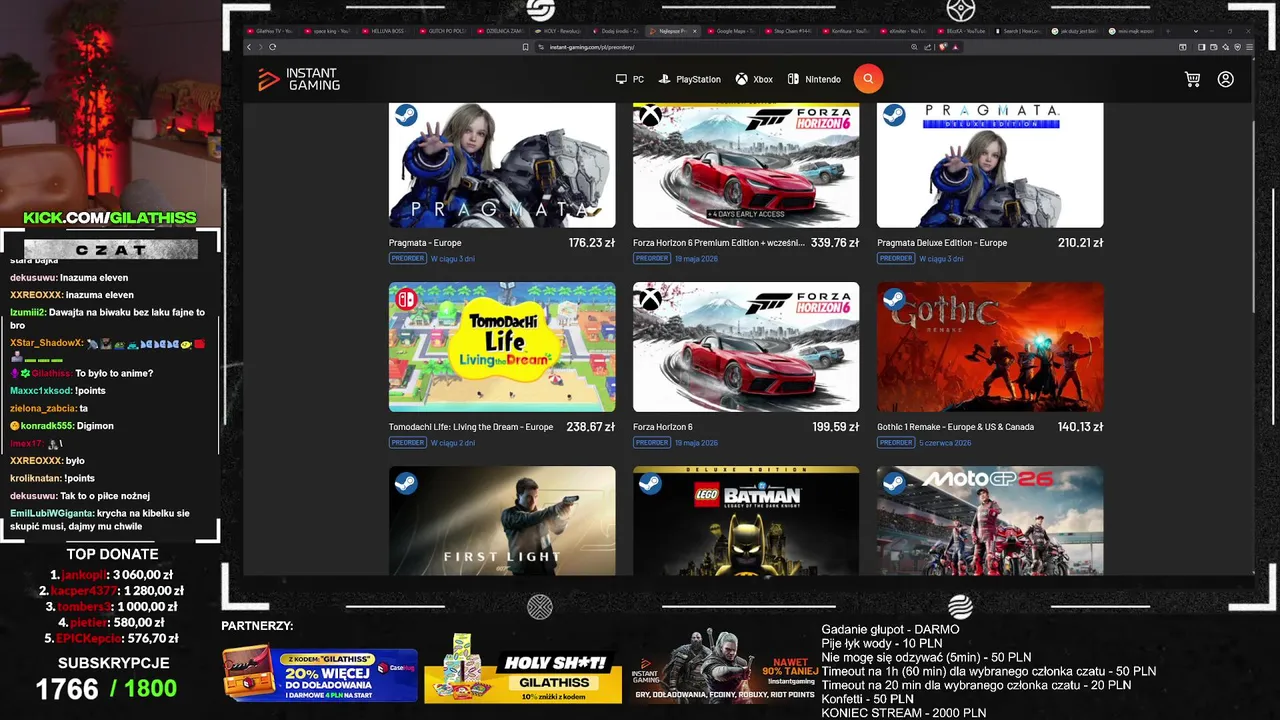The height and width of the screenshot is (720, 1280).
Task: Click the First Light cover image
Action: click(x=502, y=521)
